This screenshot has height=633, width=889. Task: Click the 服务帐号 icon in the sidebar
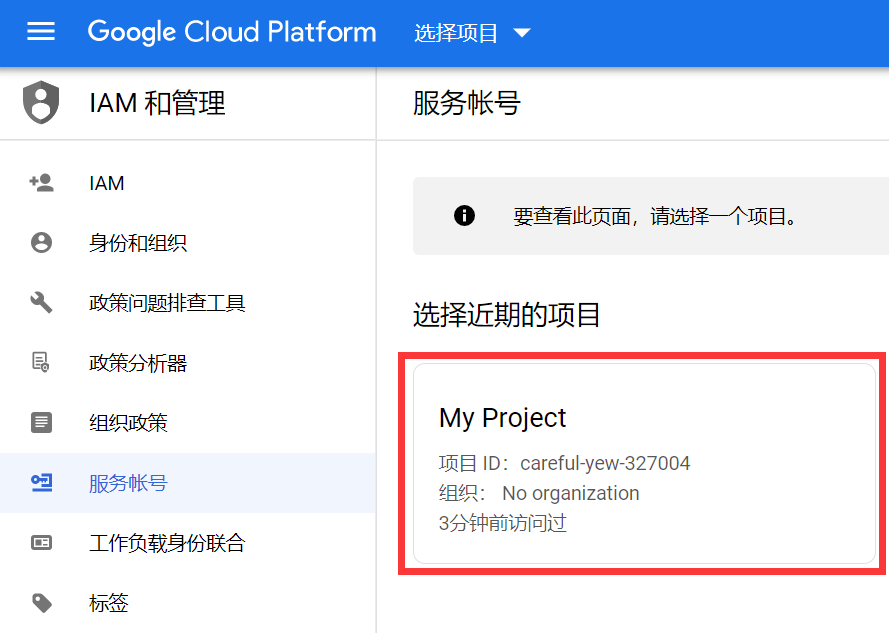coord(41,483)
